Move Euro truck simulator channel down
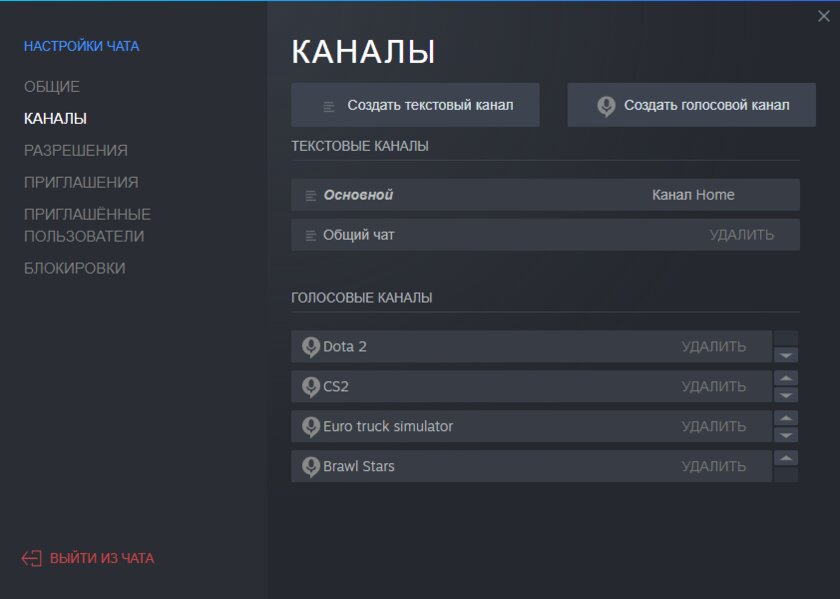The height and width of the screenshot is (599, 840). (x=786, y=435)
